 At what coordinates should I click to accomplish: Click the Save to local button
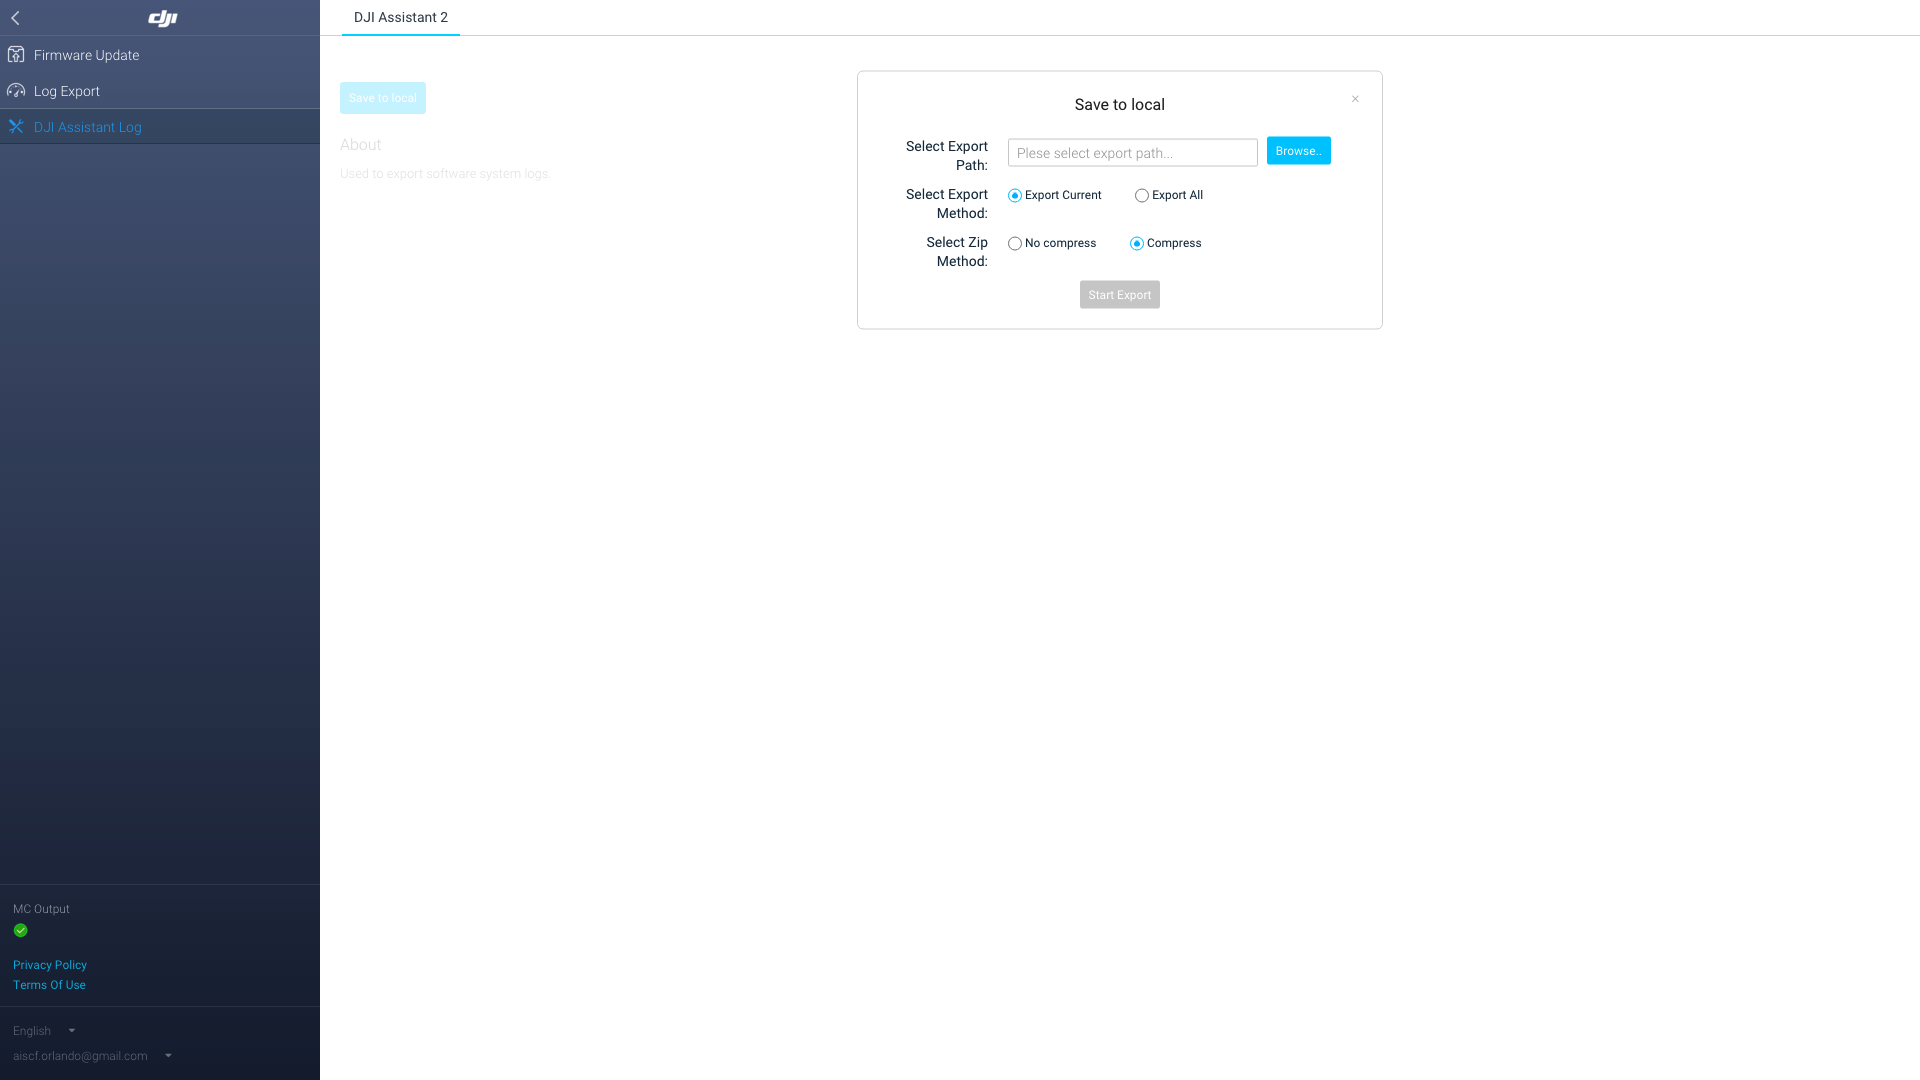pos(383,98)
